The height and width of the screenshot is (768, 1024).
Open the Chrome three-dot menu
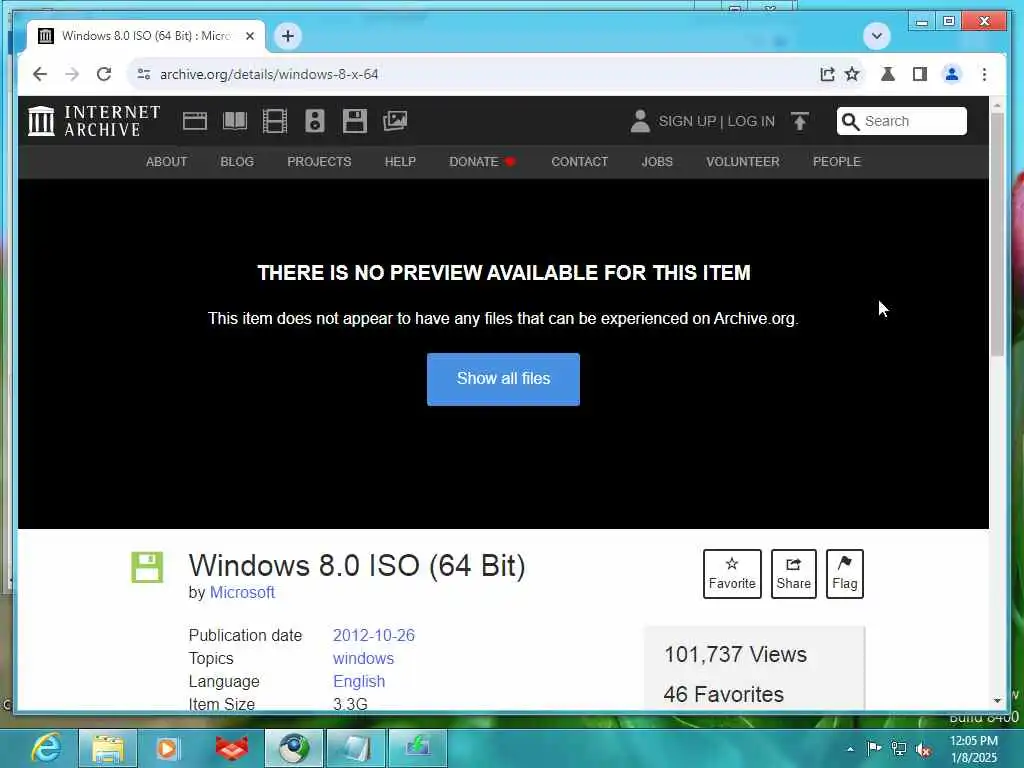click(x=984, y=74)
